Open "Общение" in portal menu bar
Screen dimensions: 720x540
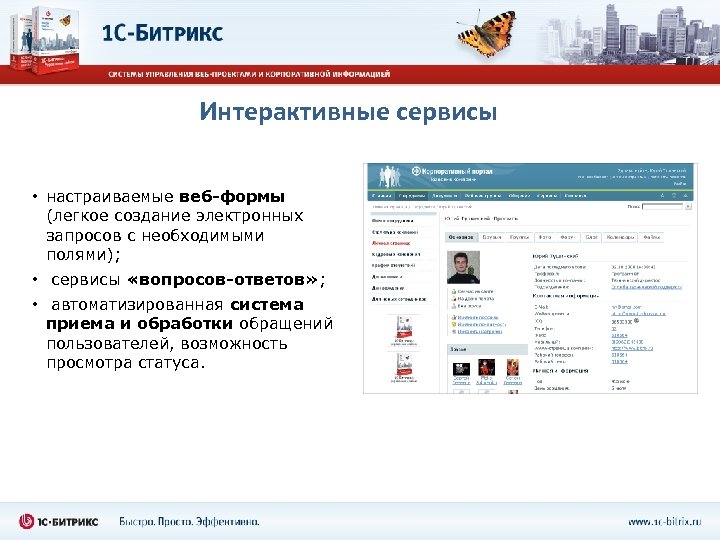click(x=519, y=196)
